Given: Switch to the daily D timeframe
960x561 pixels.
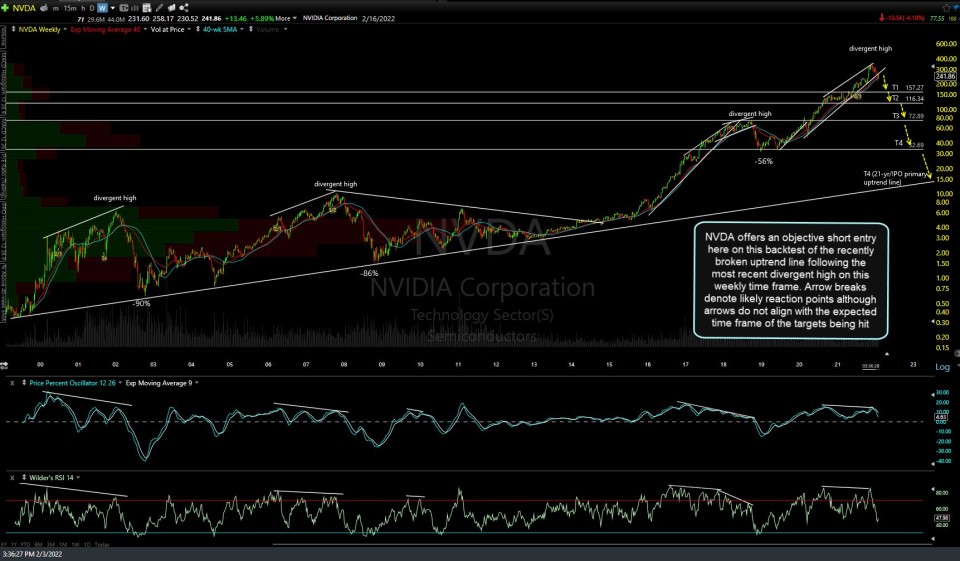Looking at the screenshot, I should click(x=91, y=7).
